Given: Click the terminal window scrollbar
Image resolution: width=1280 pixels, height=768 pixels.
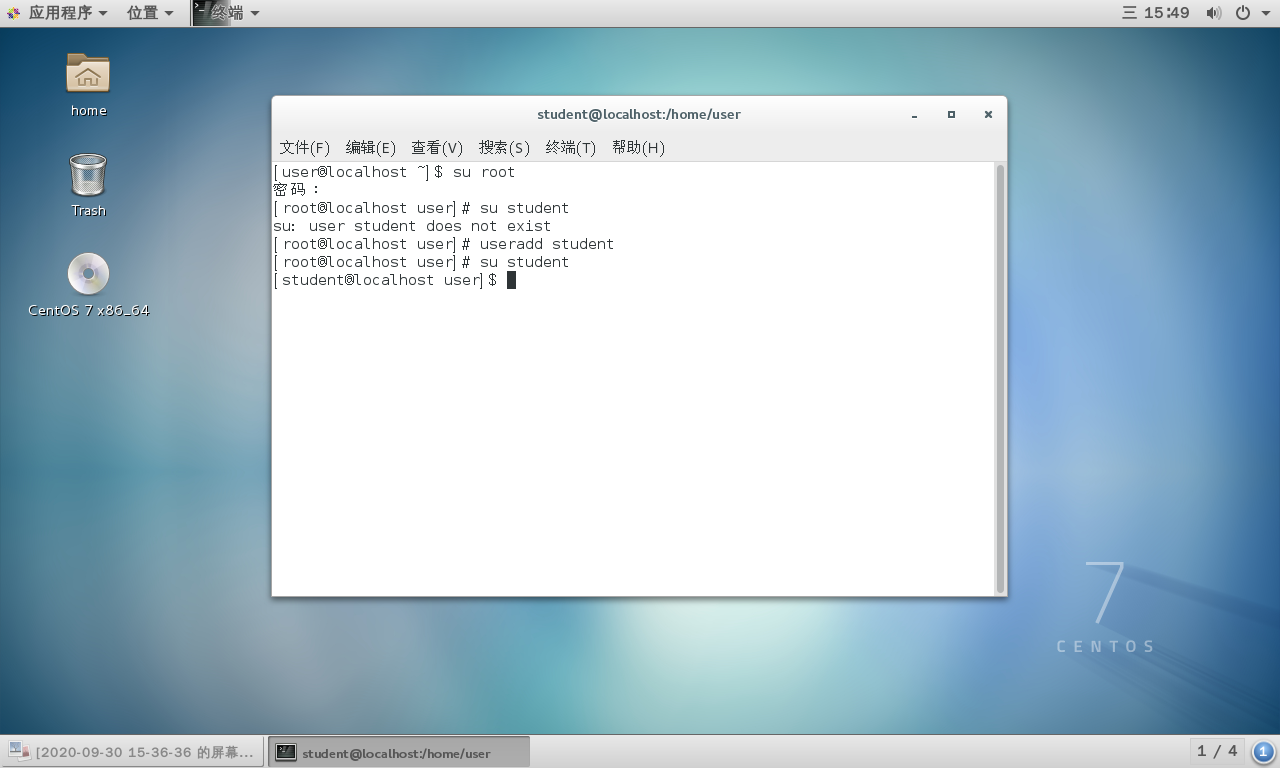Looking at the screenshot, I should pyautogui.click(x=999, y=380).
